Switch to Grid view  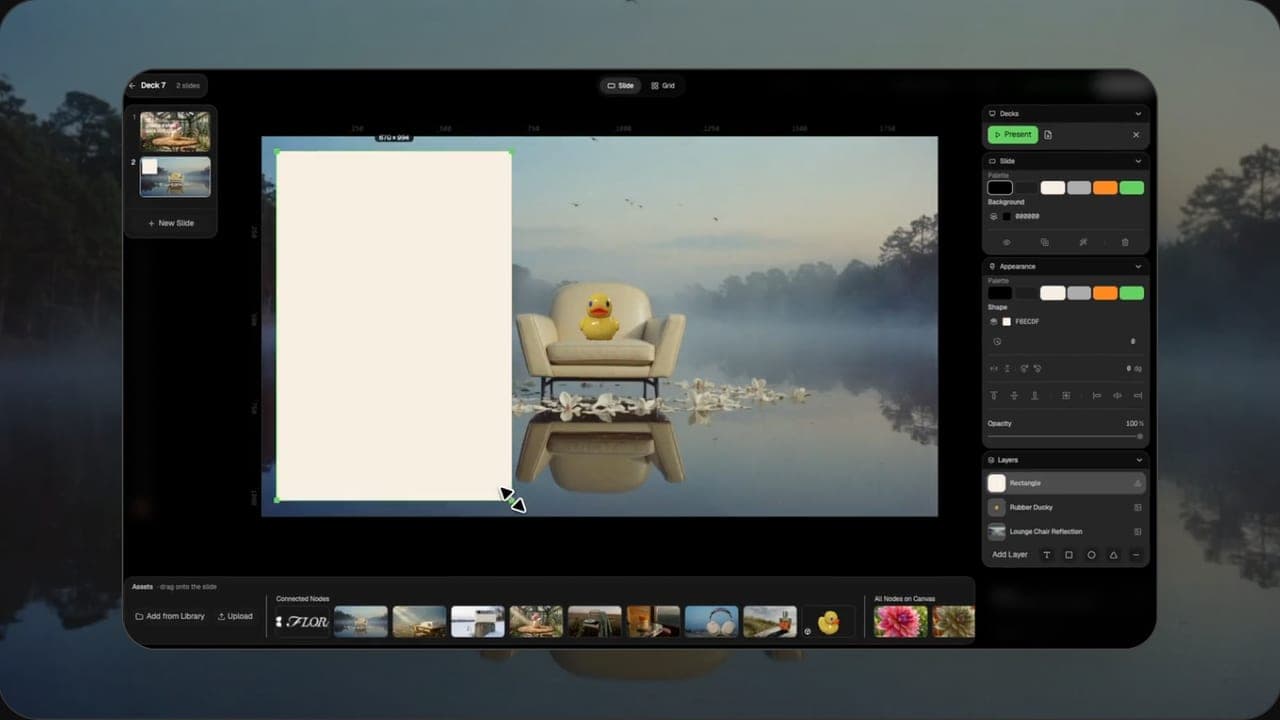pos(663,86)
